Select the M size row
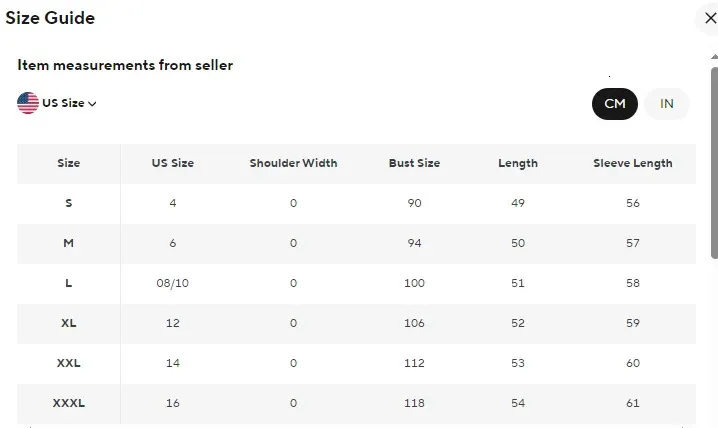718x428 pixels. point(69,243)
